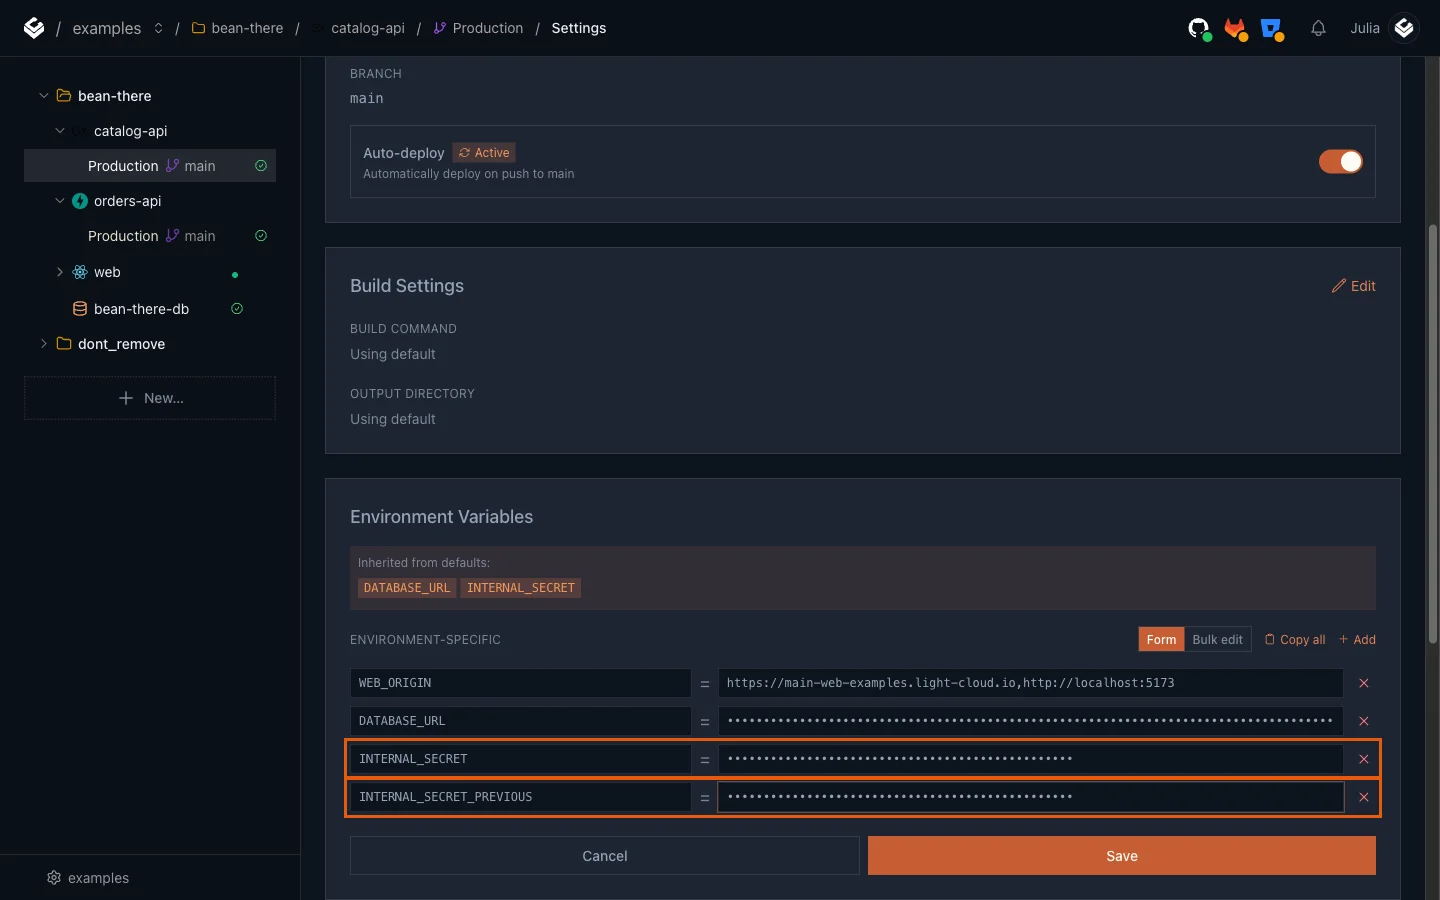Click the WEB_ORIGIN key field
The image size is (1440, 900).
(x=520, y=683)
